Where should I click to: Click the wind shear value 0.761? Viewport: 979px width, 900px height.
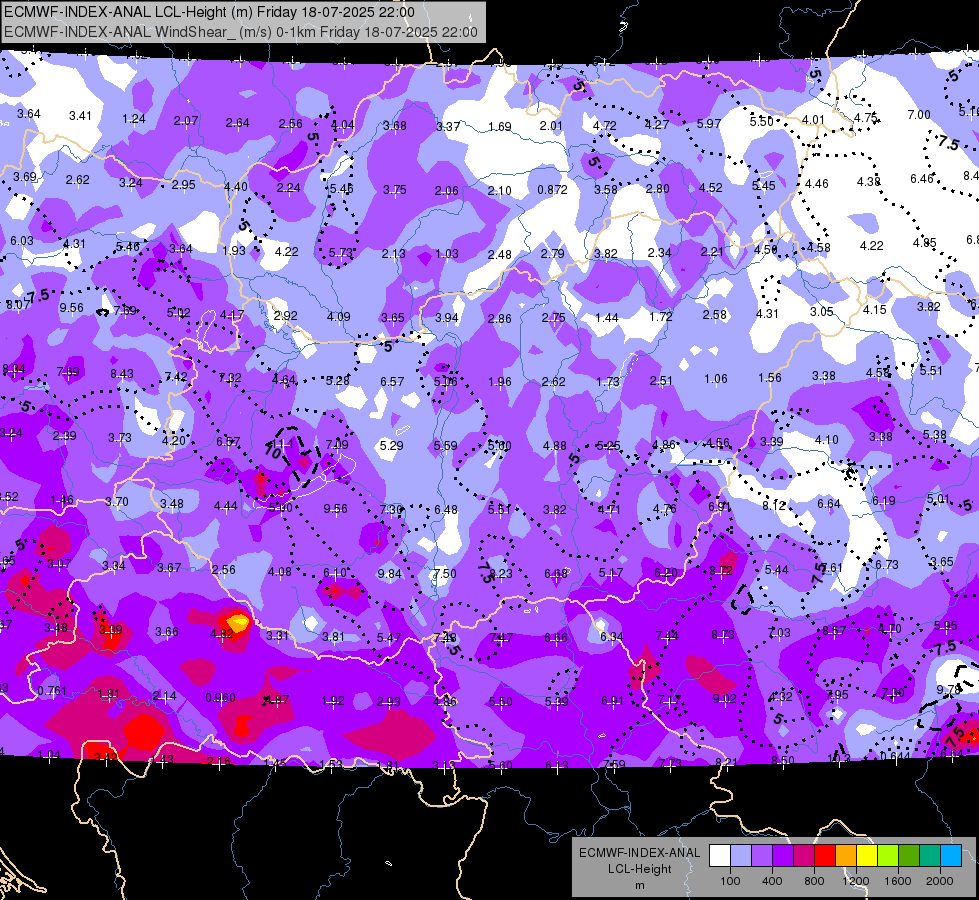pyautogui.click(x=52, y=691)
